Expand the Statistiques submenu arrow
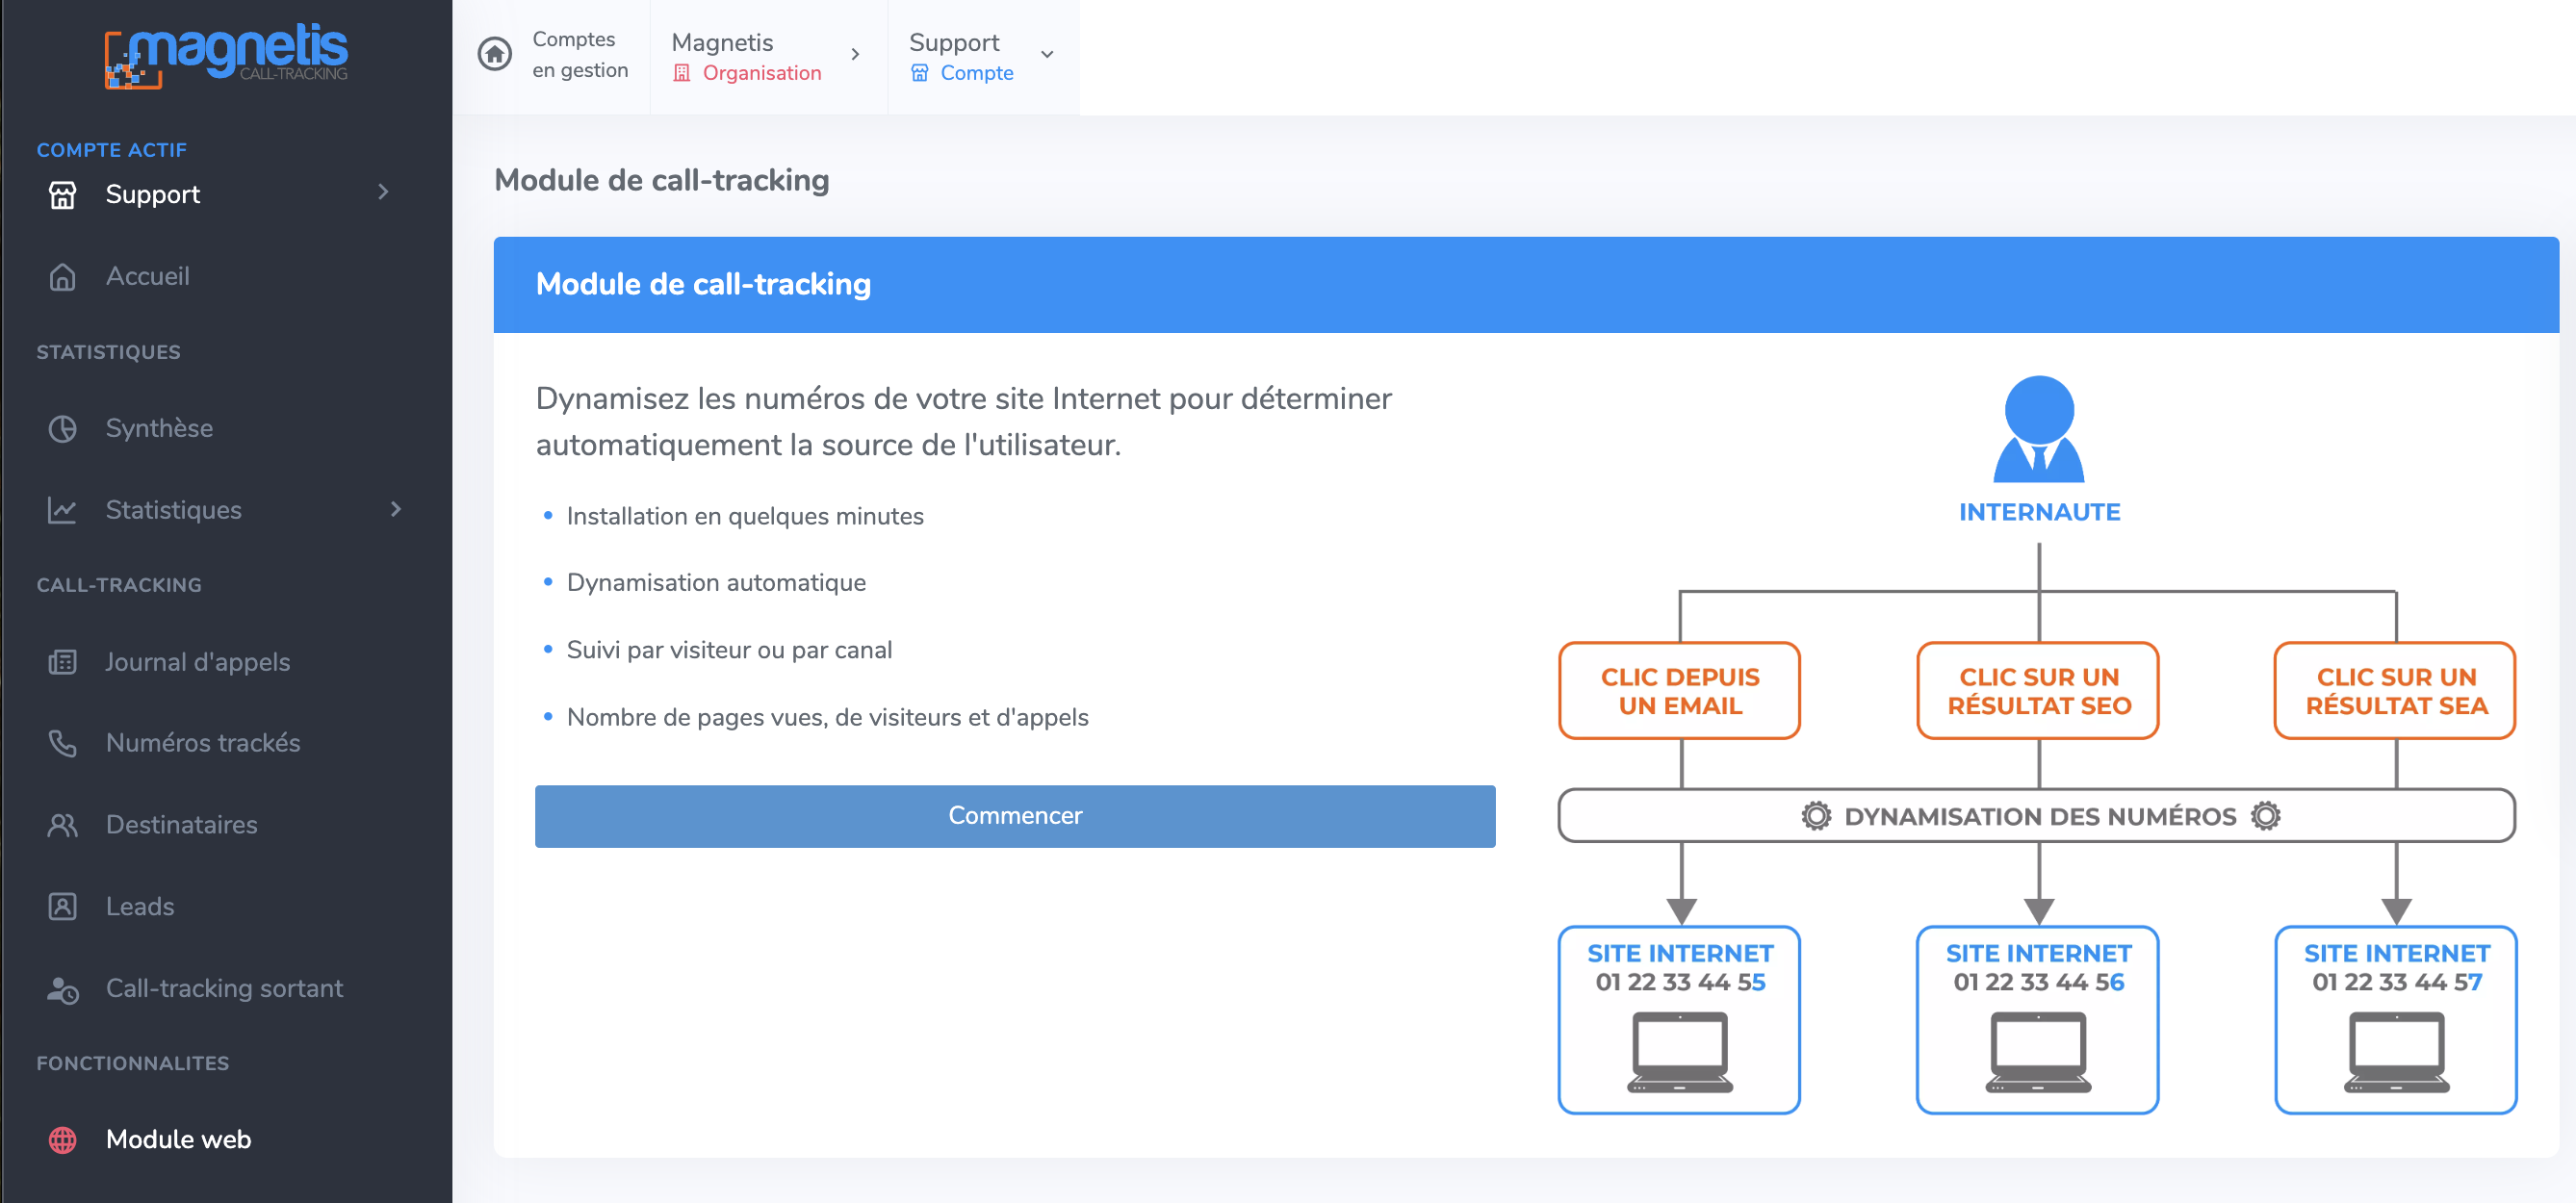 point(396,509)
